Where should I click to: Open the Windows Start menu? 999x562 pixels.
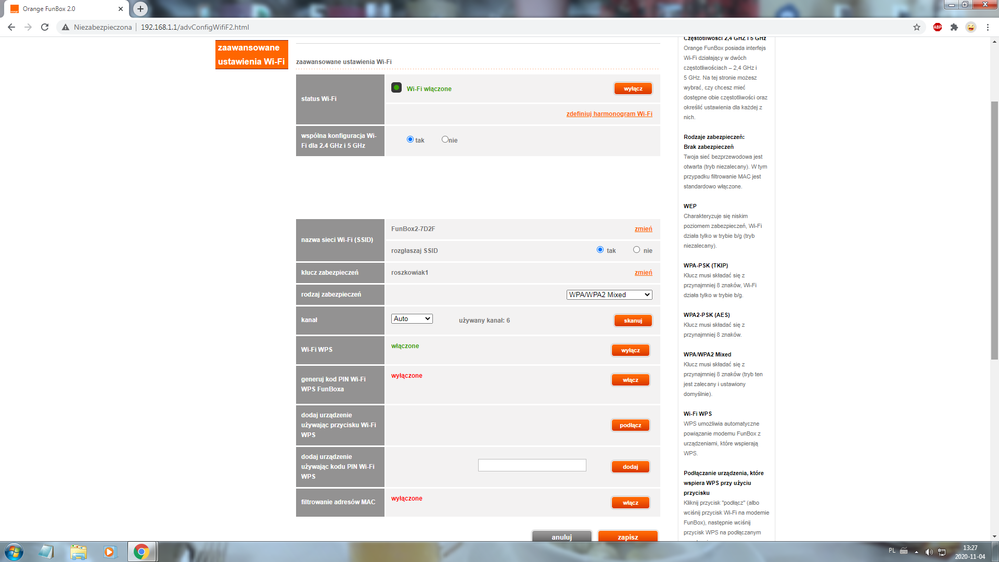(x=13, y=552)
